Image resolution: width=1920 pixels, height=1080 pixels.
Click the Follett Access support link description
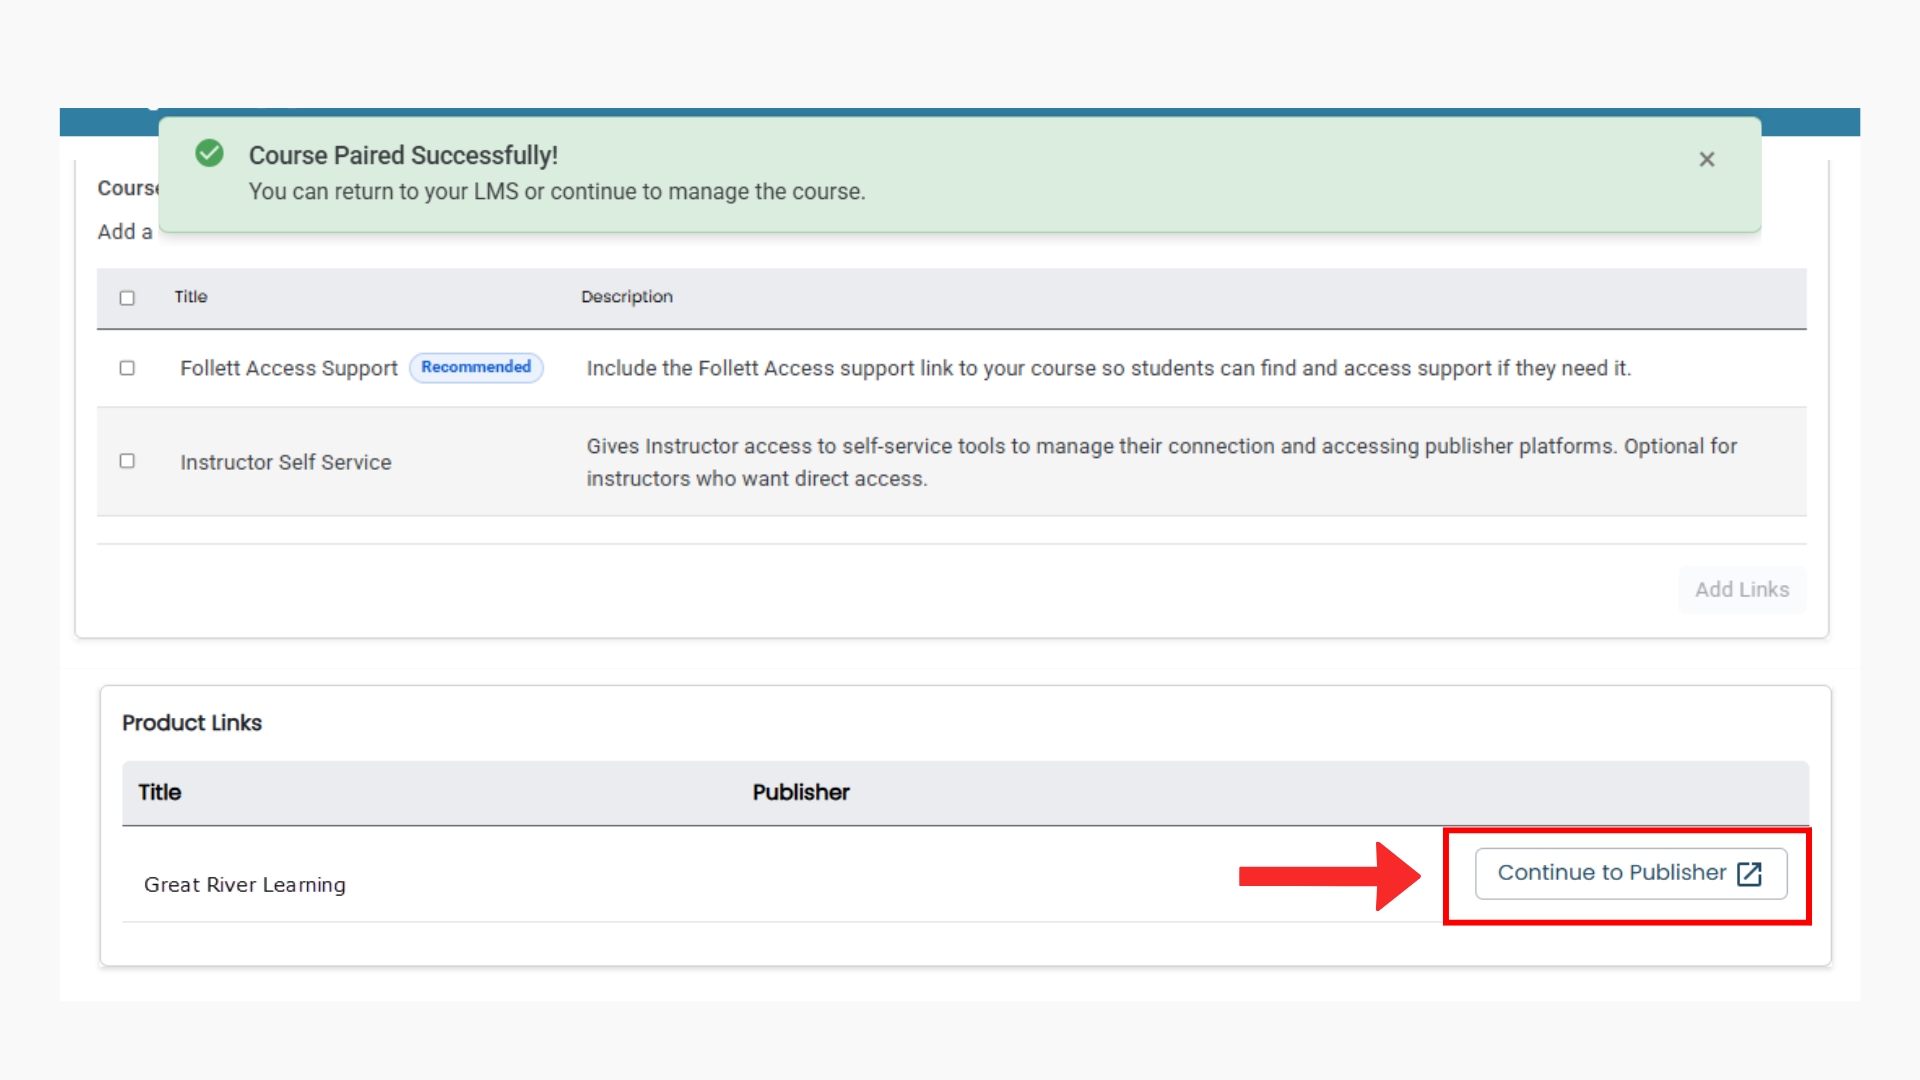coord(1109,368)
